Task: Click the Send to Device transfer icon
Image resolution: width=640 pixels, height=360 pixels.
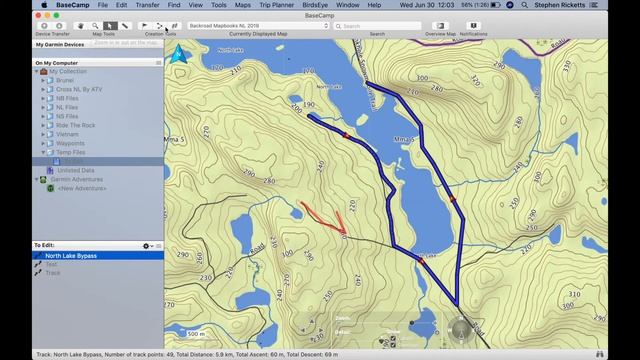Action: (x=44, y=26)
